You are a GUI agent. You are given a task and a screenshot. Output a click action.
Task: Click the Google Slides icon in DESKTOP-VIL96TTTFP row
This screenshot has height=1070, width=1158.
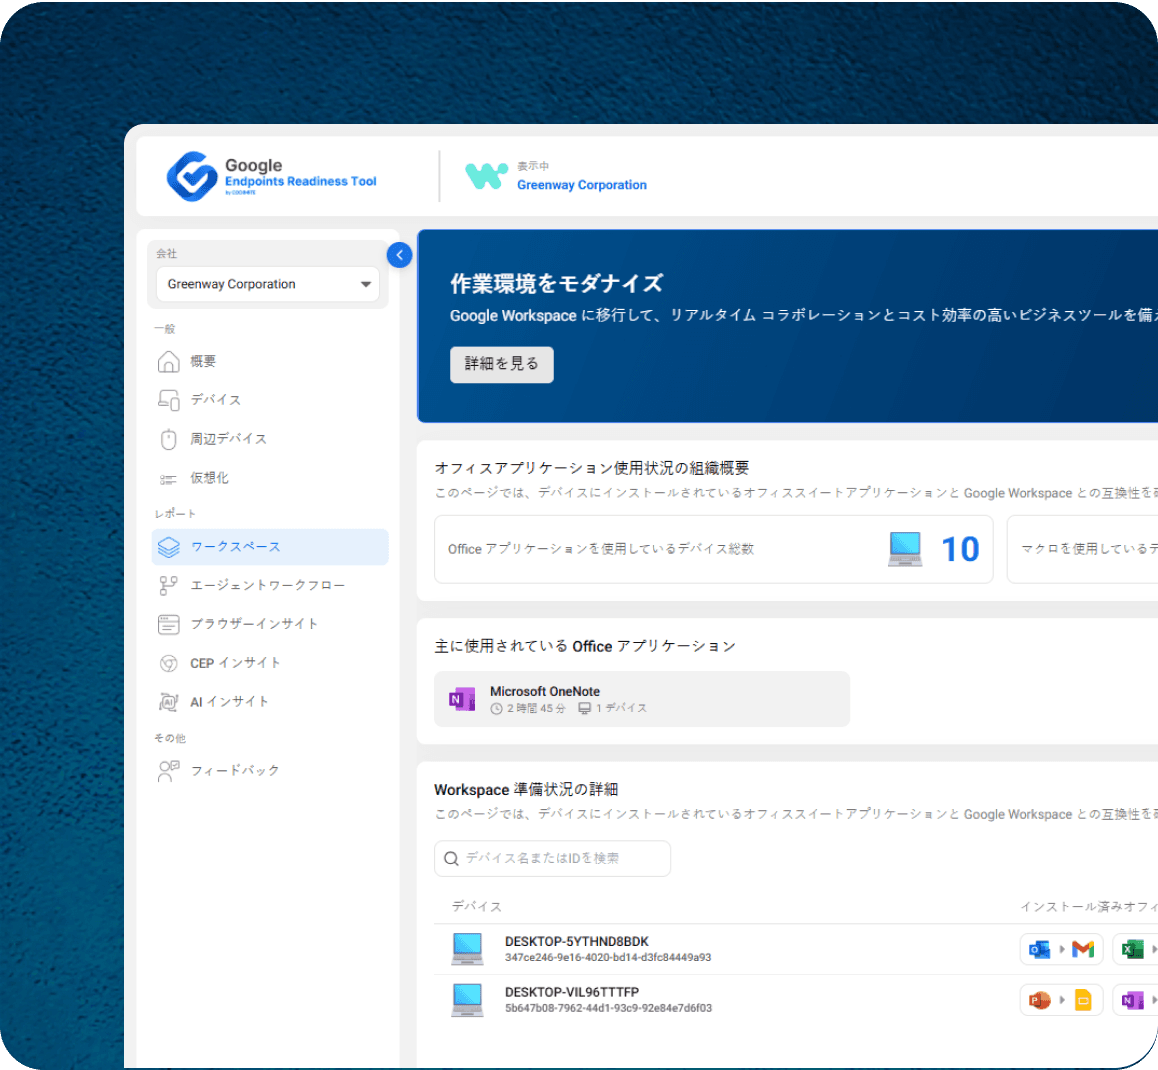[1083, 1001]
